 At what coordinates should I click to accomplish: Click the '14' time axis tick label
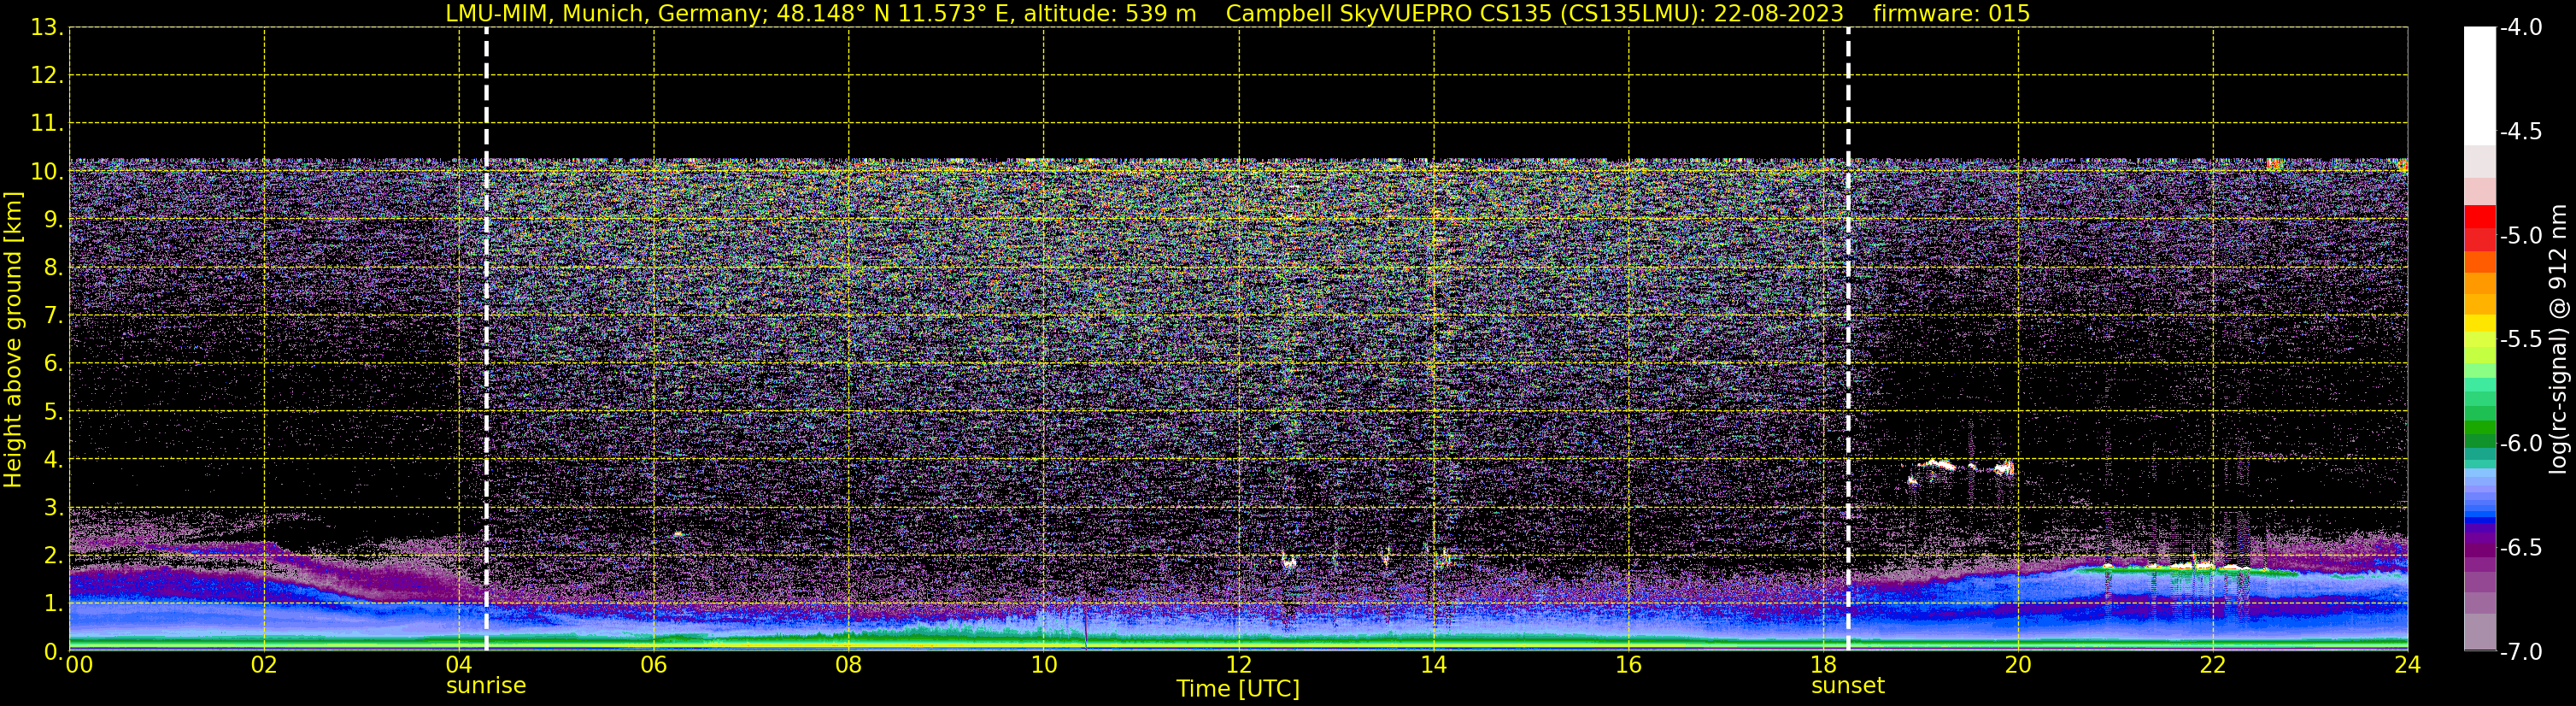[1434, 665]
